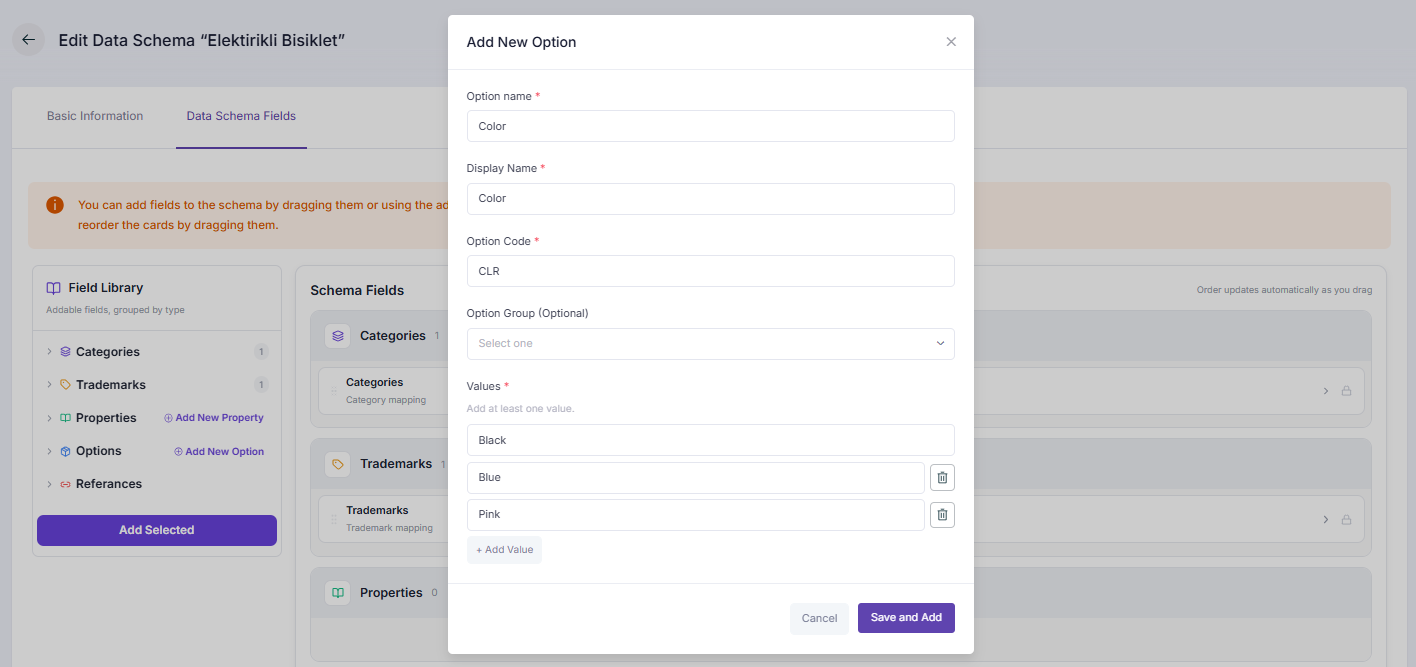Screen dimensions: 1416x667
Task: Click Save and Add button
Action: pyautogui.click(x=906, y=618)
